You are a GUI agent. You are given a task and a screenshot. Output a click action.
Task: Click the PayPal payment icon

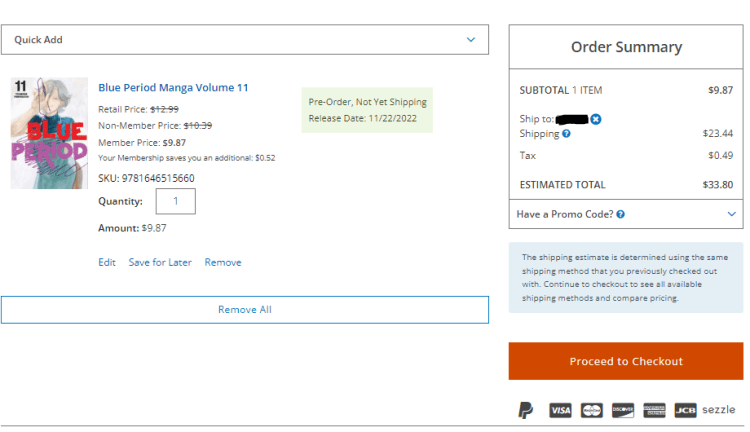pos(526,410)
